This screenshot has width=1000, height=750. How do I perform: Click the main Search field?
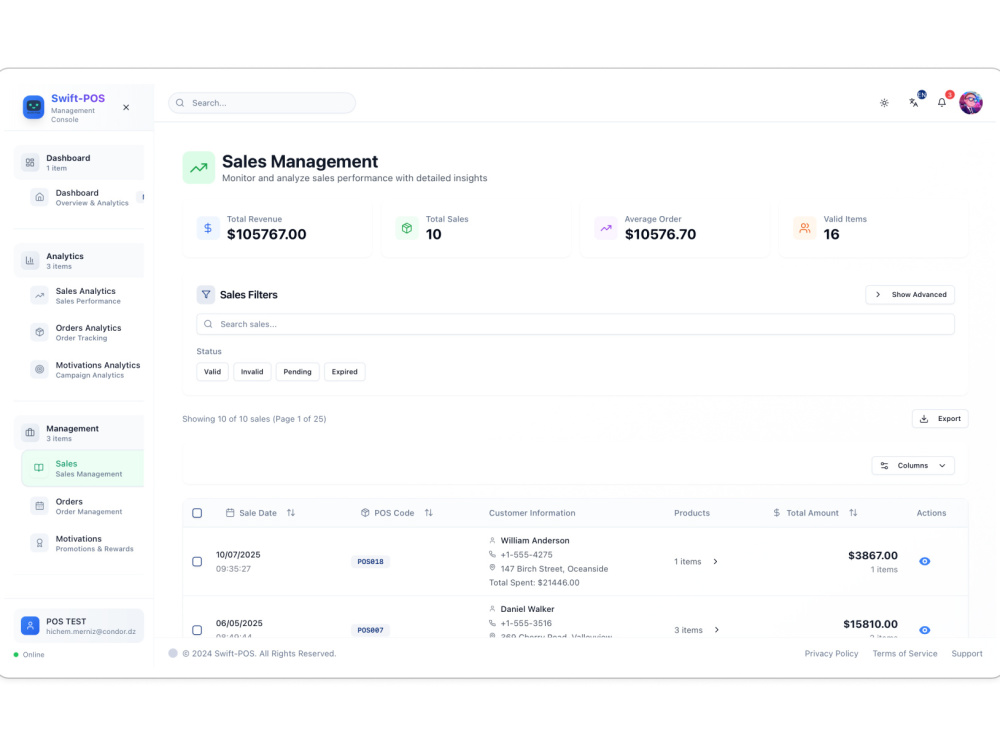pyautogui.click(x=262, y=103)
